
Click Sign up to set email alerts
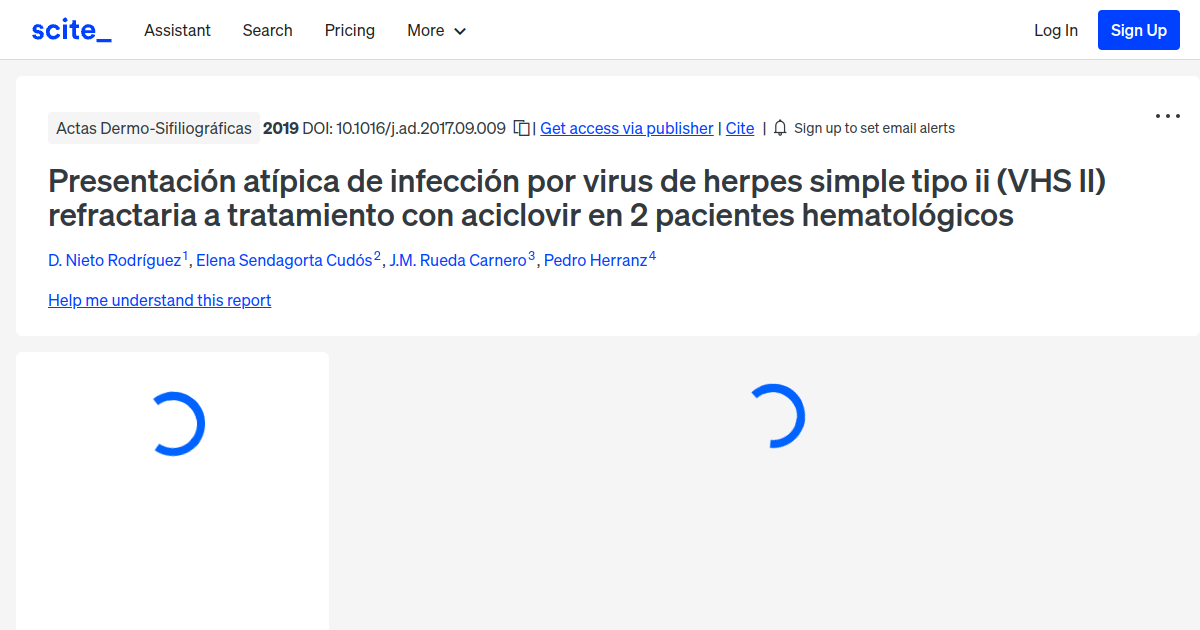(x=874, y=128)
